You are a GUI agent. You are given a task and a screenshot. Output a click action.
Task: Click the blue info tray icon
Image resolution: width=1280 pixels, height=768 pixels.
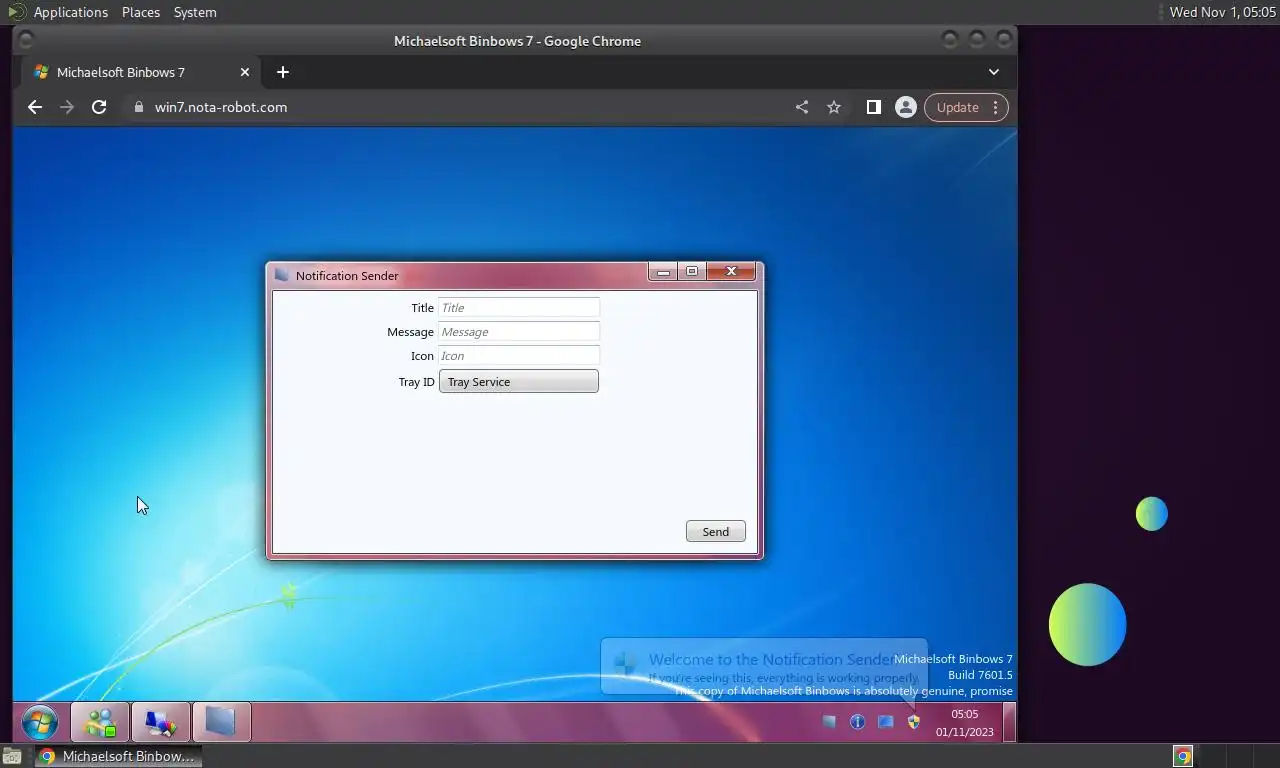pos(857,722)
